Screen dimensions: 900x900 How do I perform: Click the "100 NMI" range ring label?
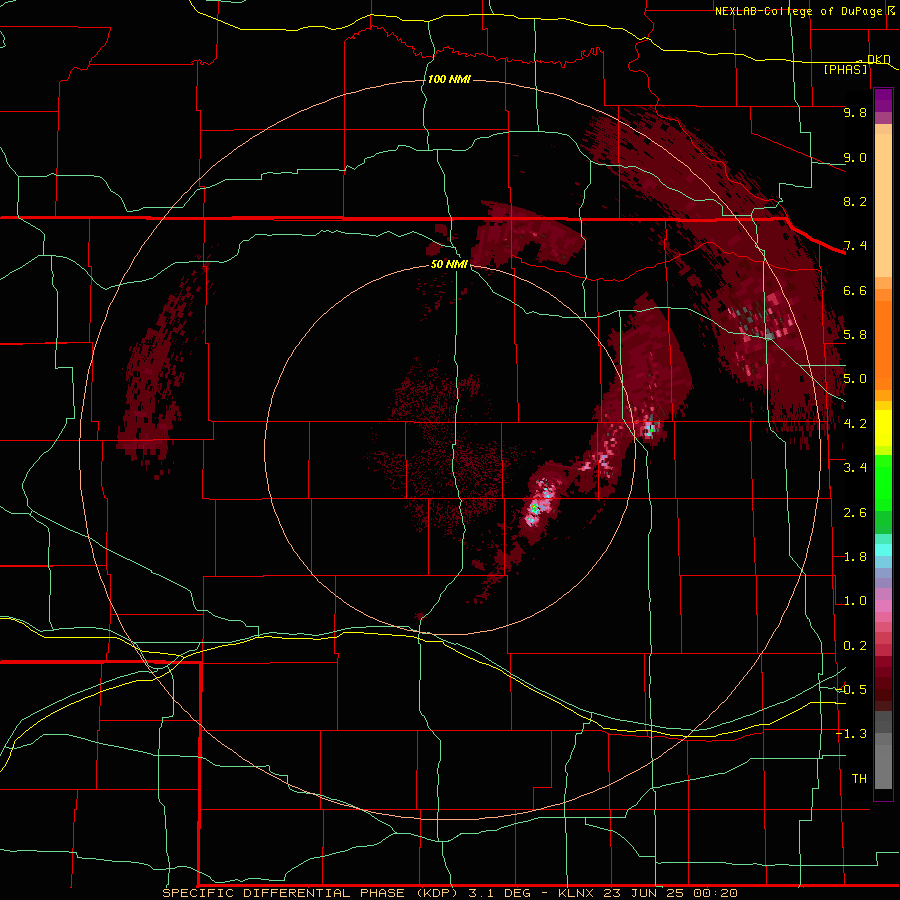[449, 79]
